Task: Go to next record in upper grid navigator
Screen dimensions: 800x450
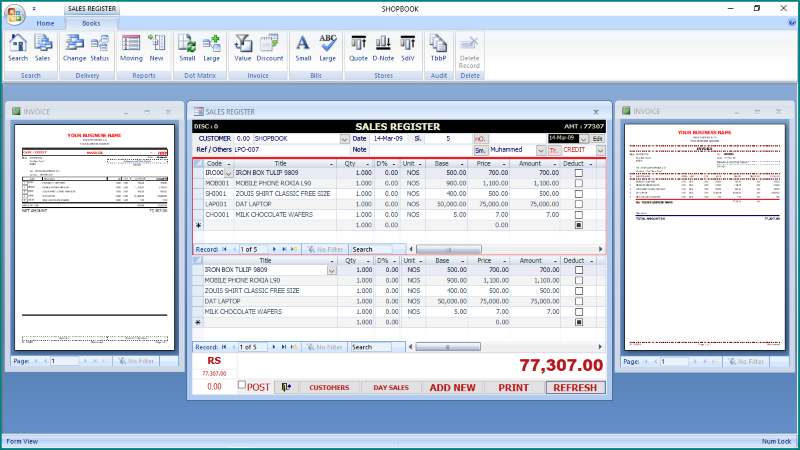Action: (x=274, y=249)
